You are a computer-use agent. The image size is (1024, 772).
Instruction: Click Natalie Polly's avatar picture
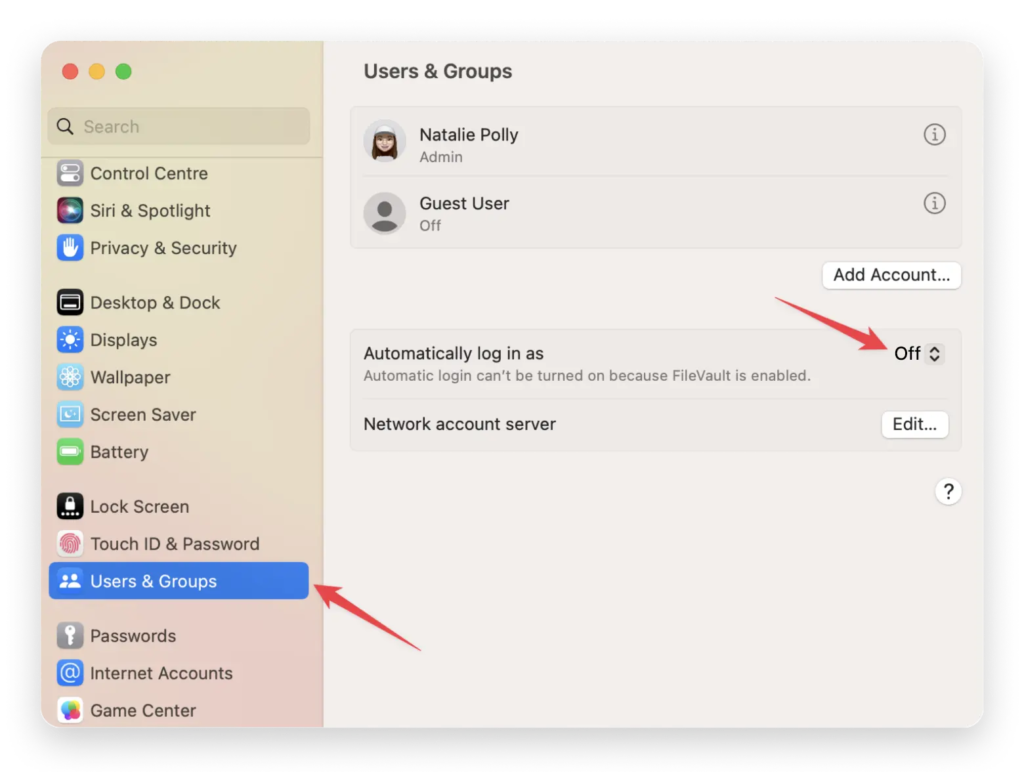tap(385, 141)
